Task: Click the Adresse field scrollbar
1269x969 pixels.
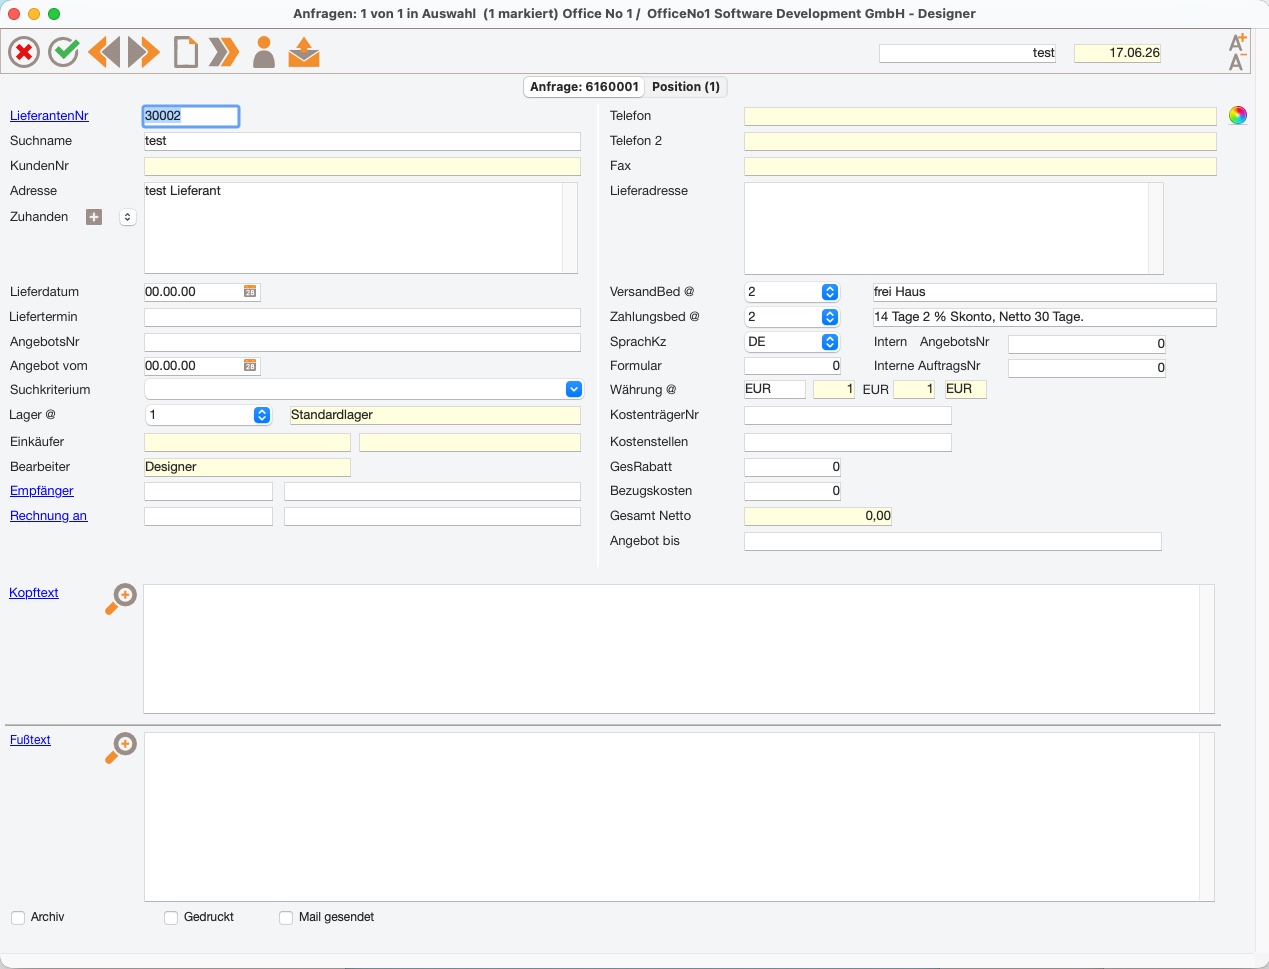Action: coord(570,228)
